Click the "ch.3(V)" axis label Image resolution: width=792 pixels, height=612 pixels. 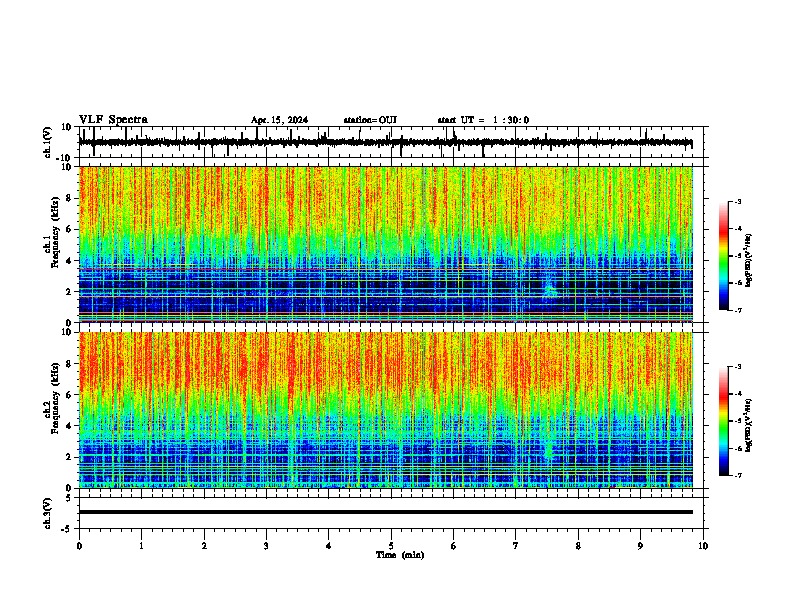coord(47,513)
